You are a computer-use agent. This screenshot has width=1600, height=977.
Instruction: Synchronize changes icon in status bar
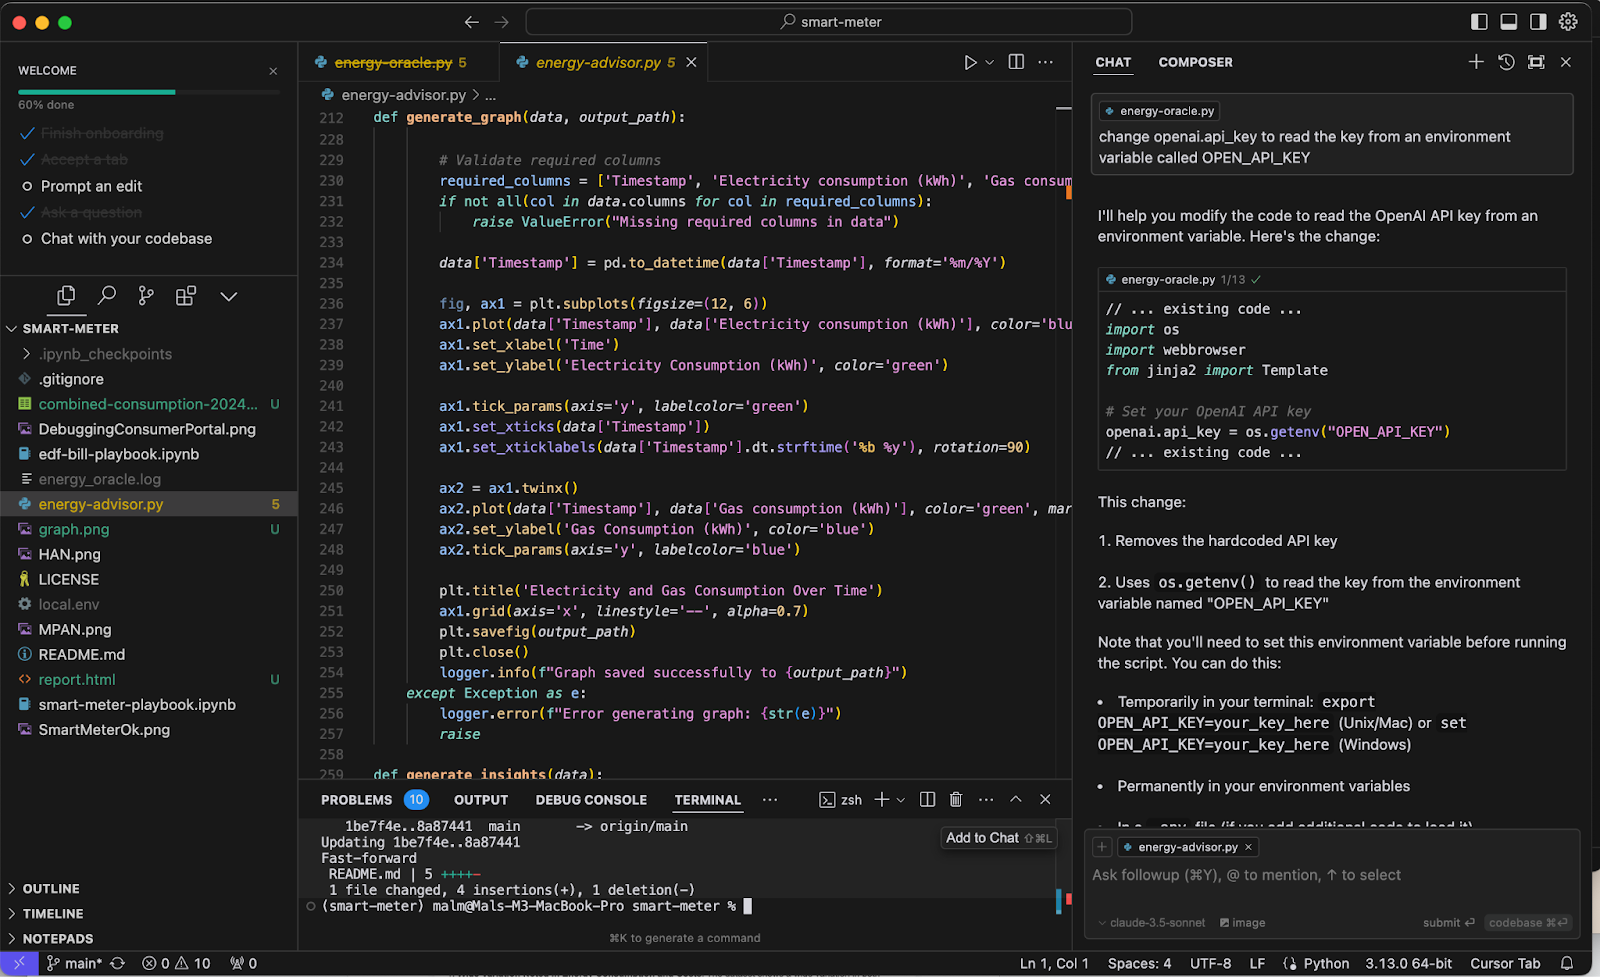point(117,963)
